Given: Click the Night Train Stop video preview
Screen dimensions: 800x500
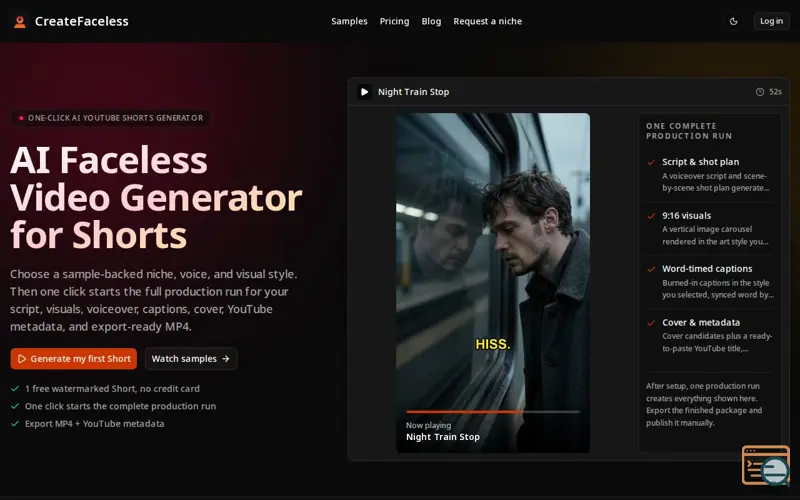Looking at the screenshot, I should (493, 283).
